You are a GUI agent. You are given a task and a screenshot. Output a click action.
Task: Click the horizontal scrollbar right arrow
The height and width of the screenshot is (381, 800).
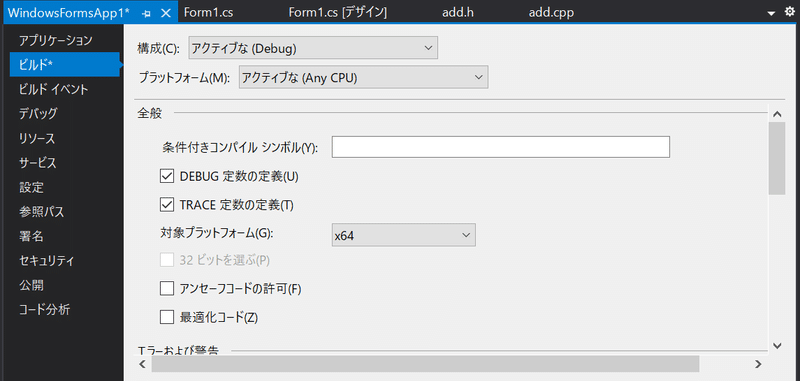pos(758,364)
